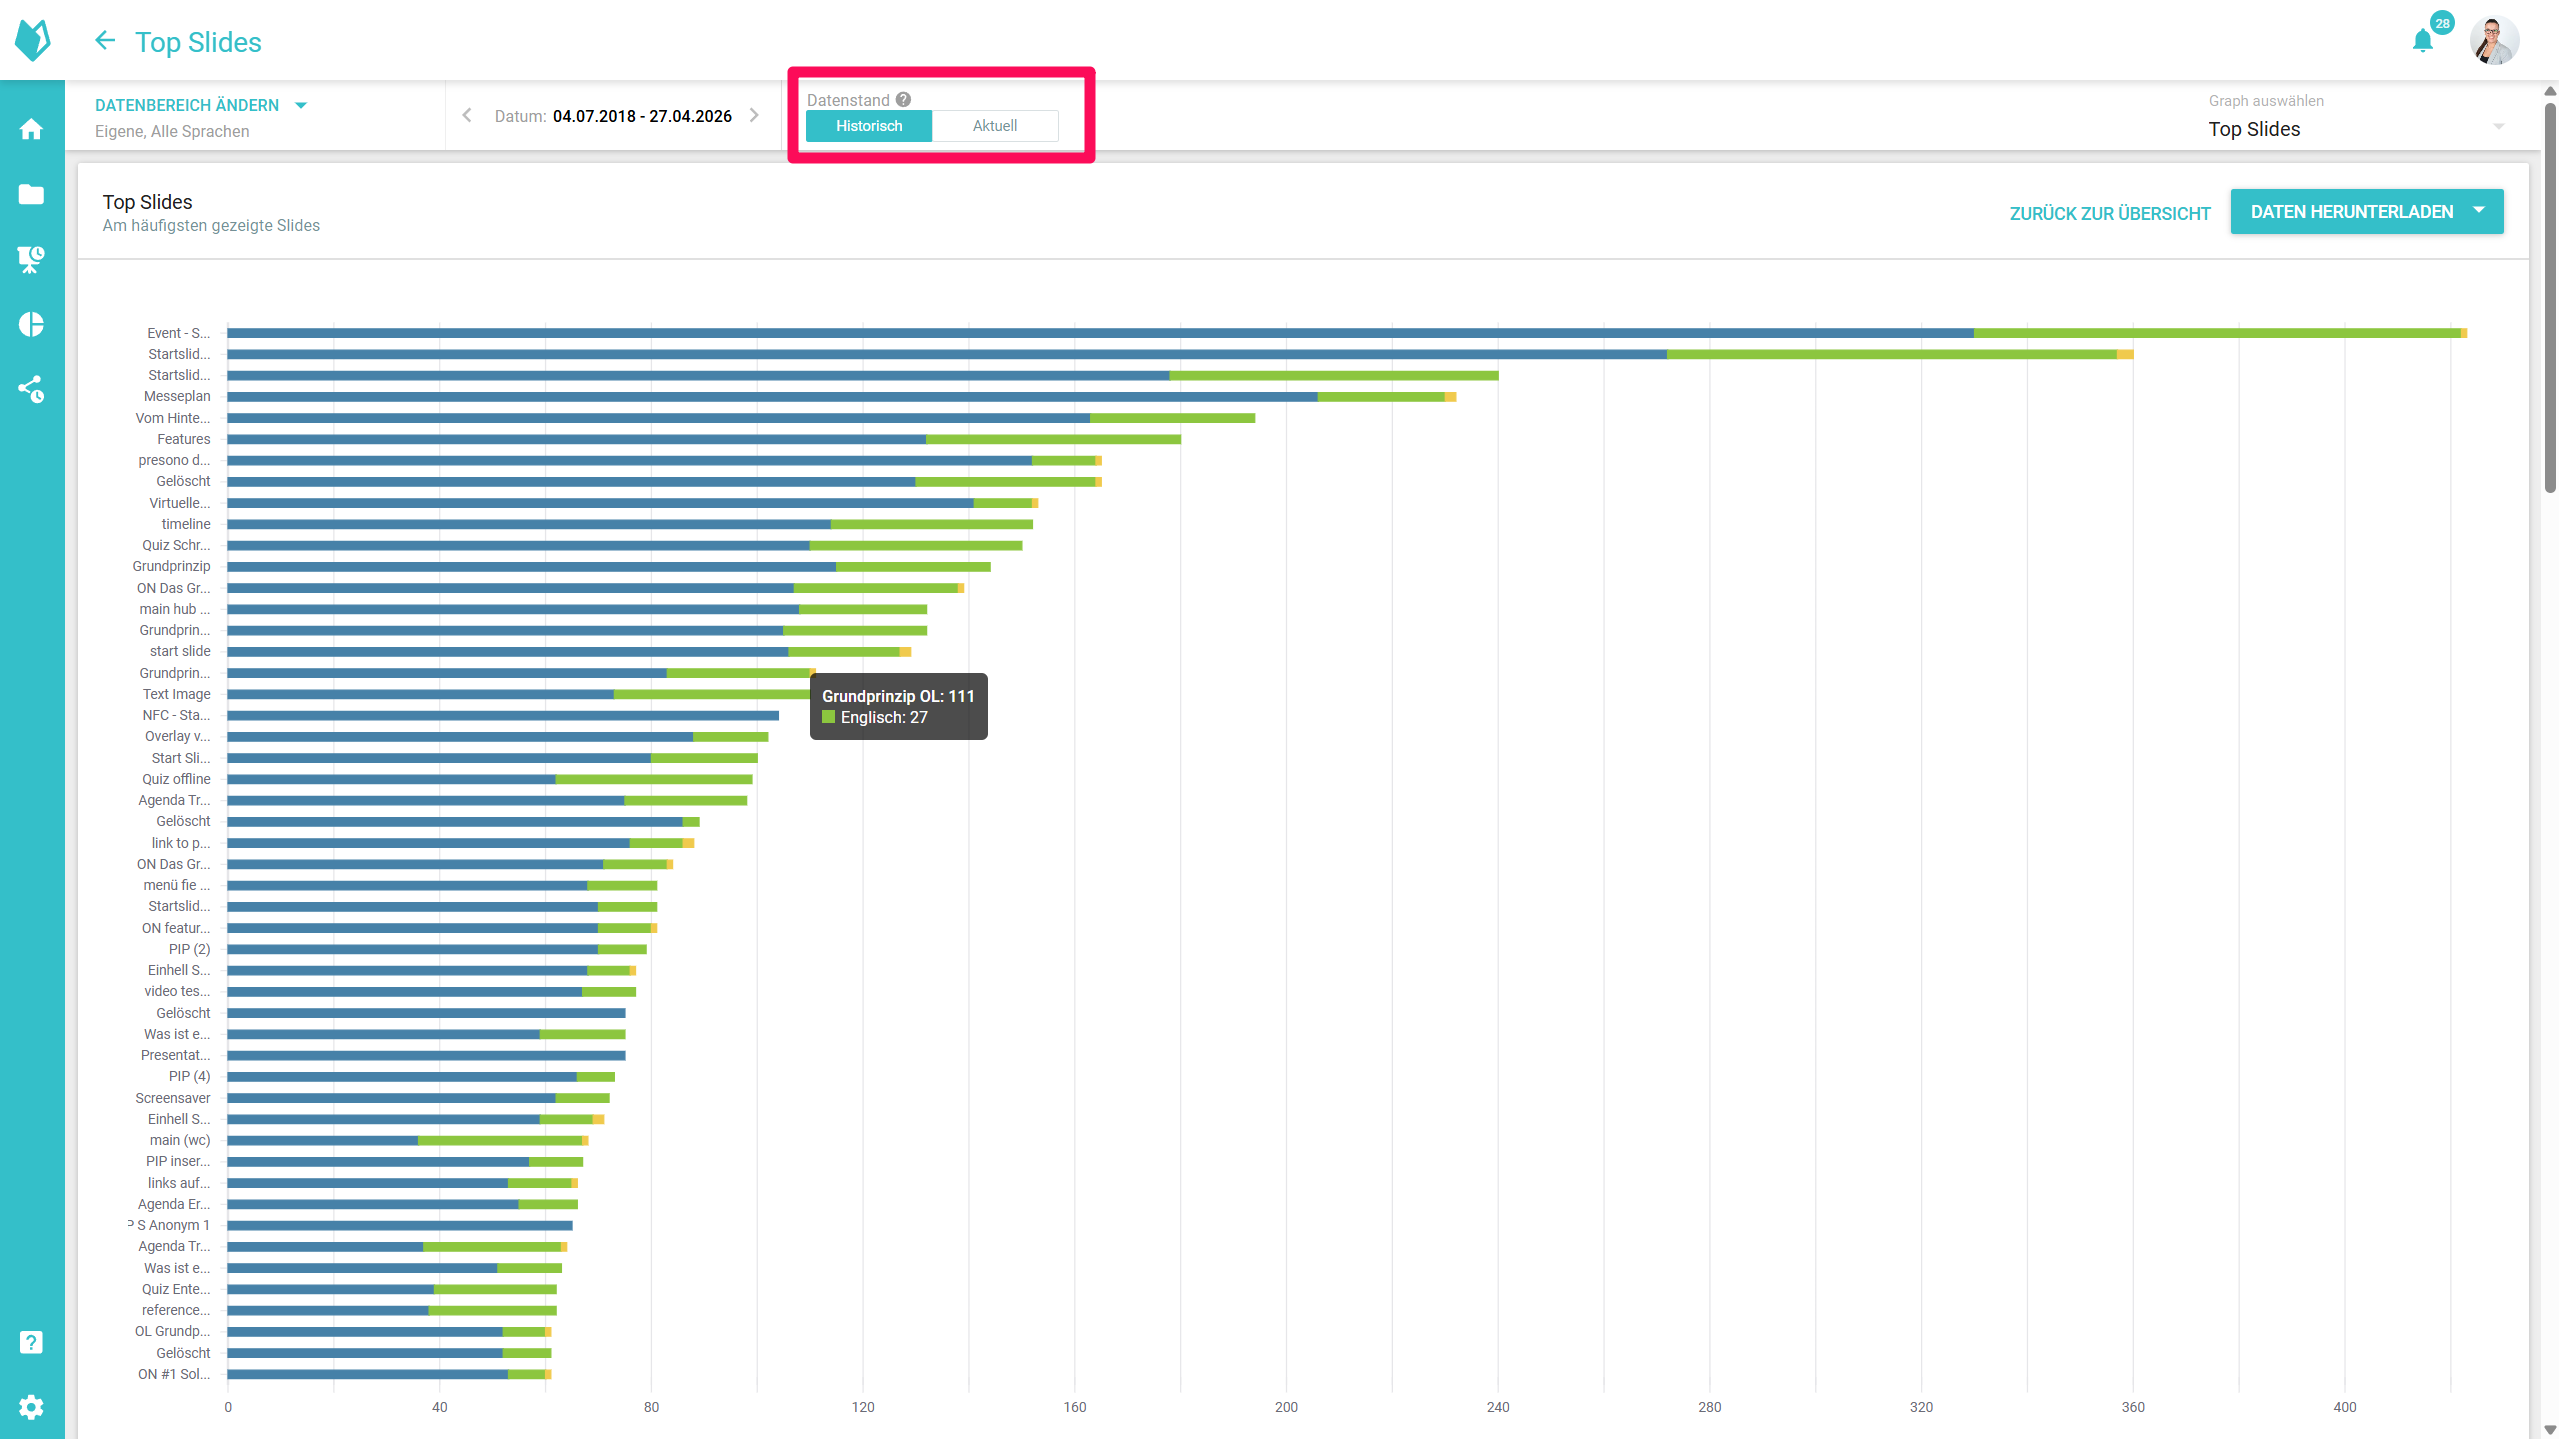Viewport: 2559px width, 1439px height.
Task: Click the Datenstand info question mark
Action: point(903,100)
